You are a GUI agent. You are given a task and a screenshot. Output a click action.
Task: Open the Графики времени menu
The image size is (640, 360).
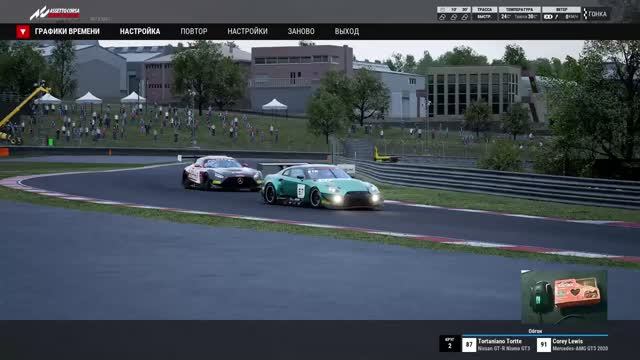[x=67, y=31]
